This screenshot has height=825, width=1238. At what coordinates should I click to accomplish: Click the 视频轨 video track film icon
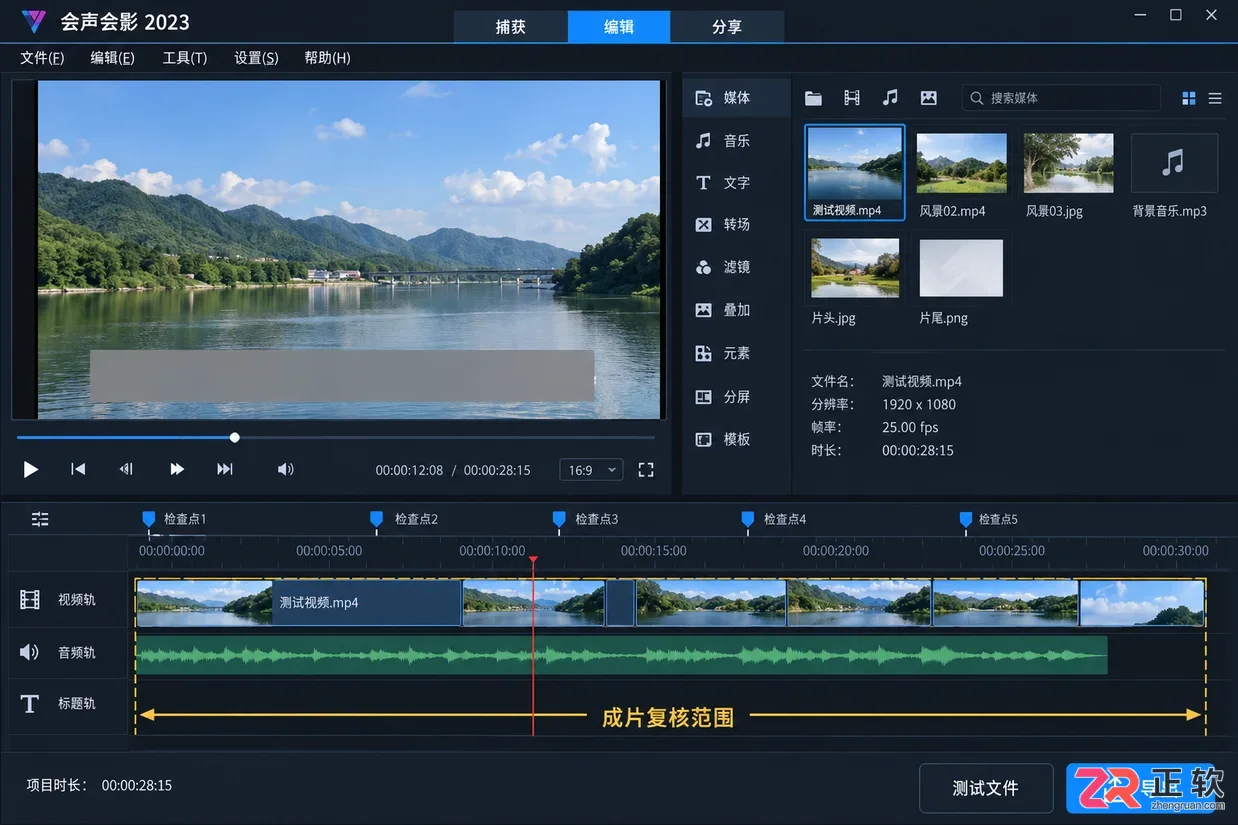pos(30,600)
